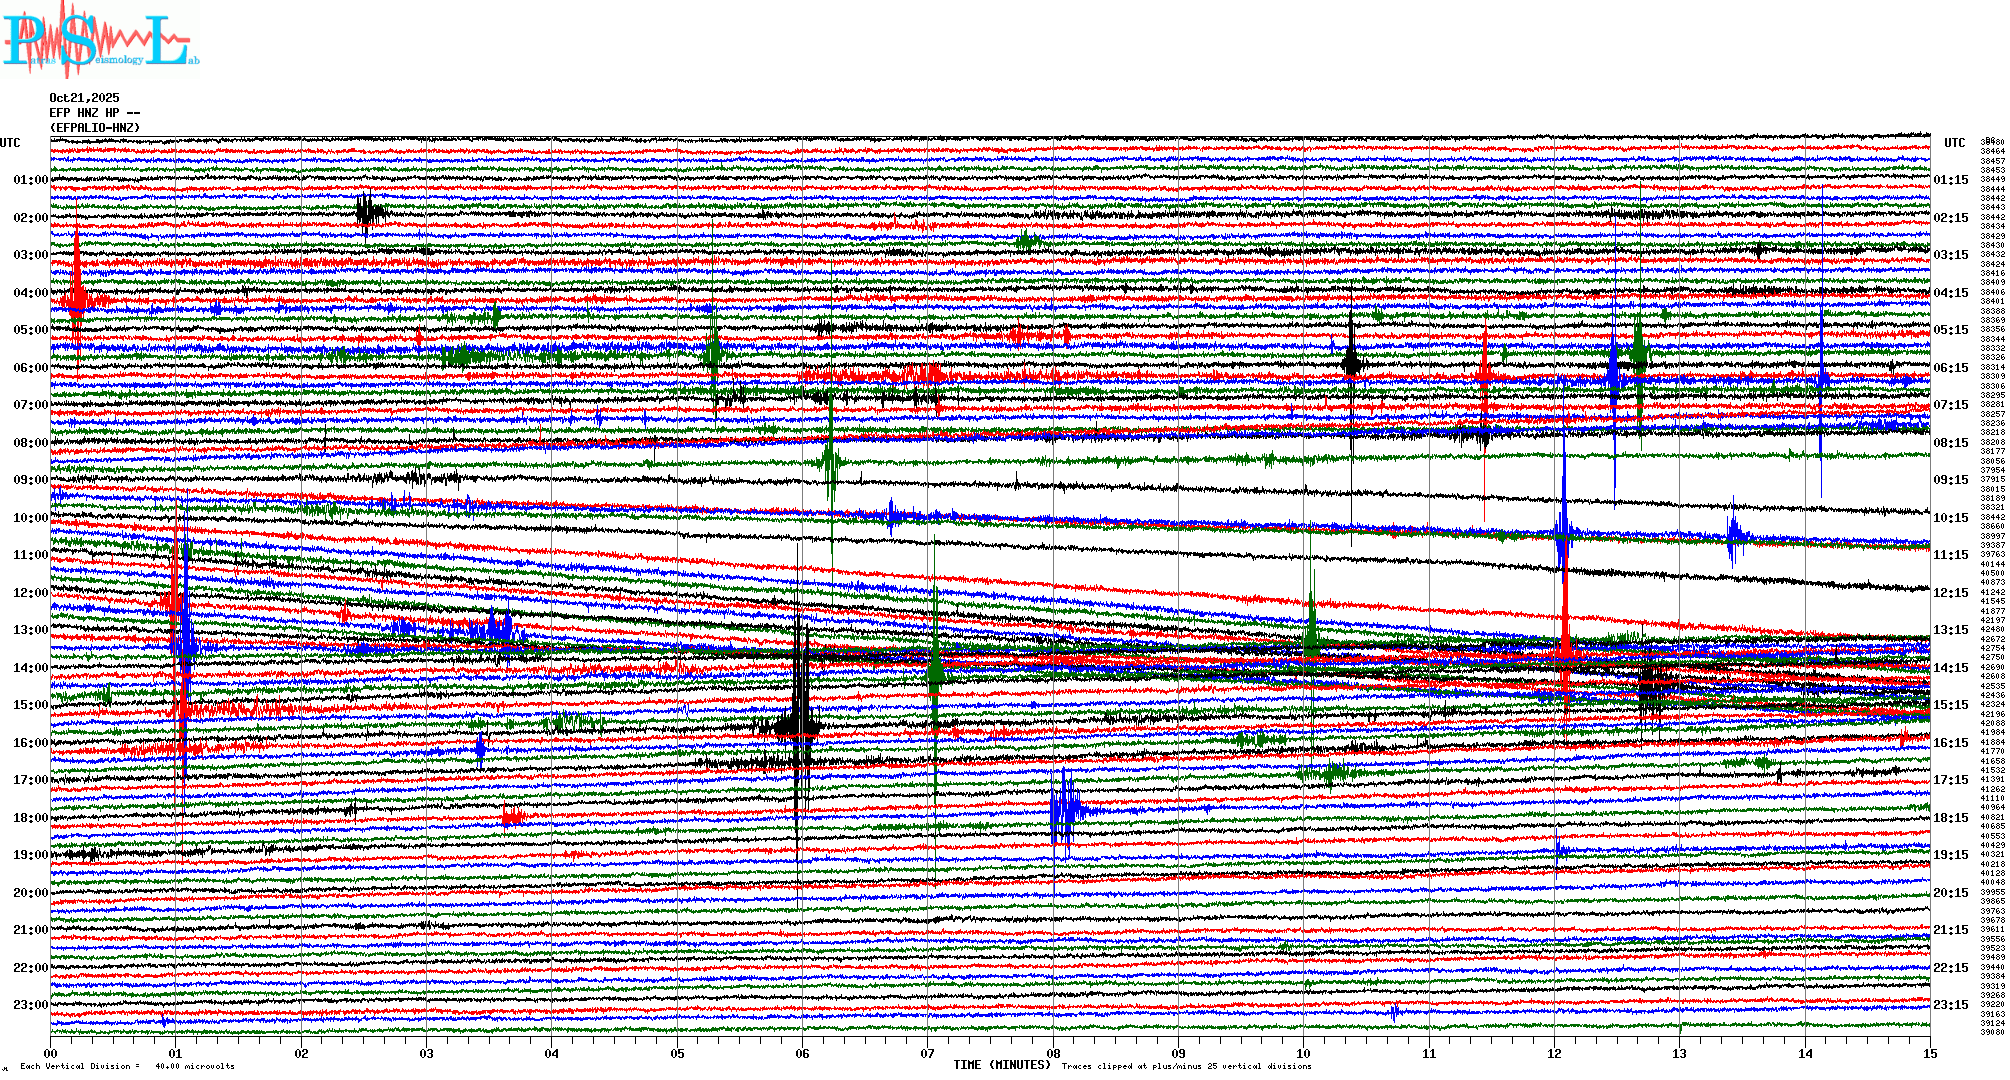
Task: Select the 10:15 time label on right
Action: click(1950, 518)
